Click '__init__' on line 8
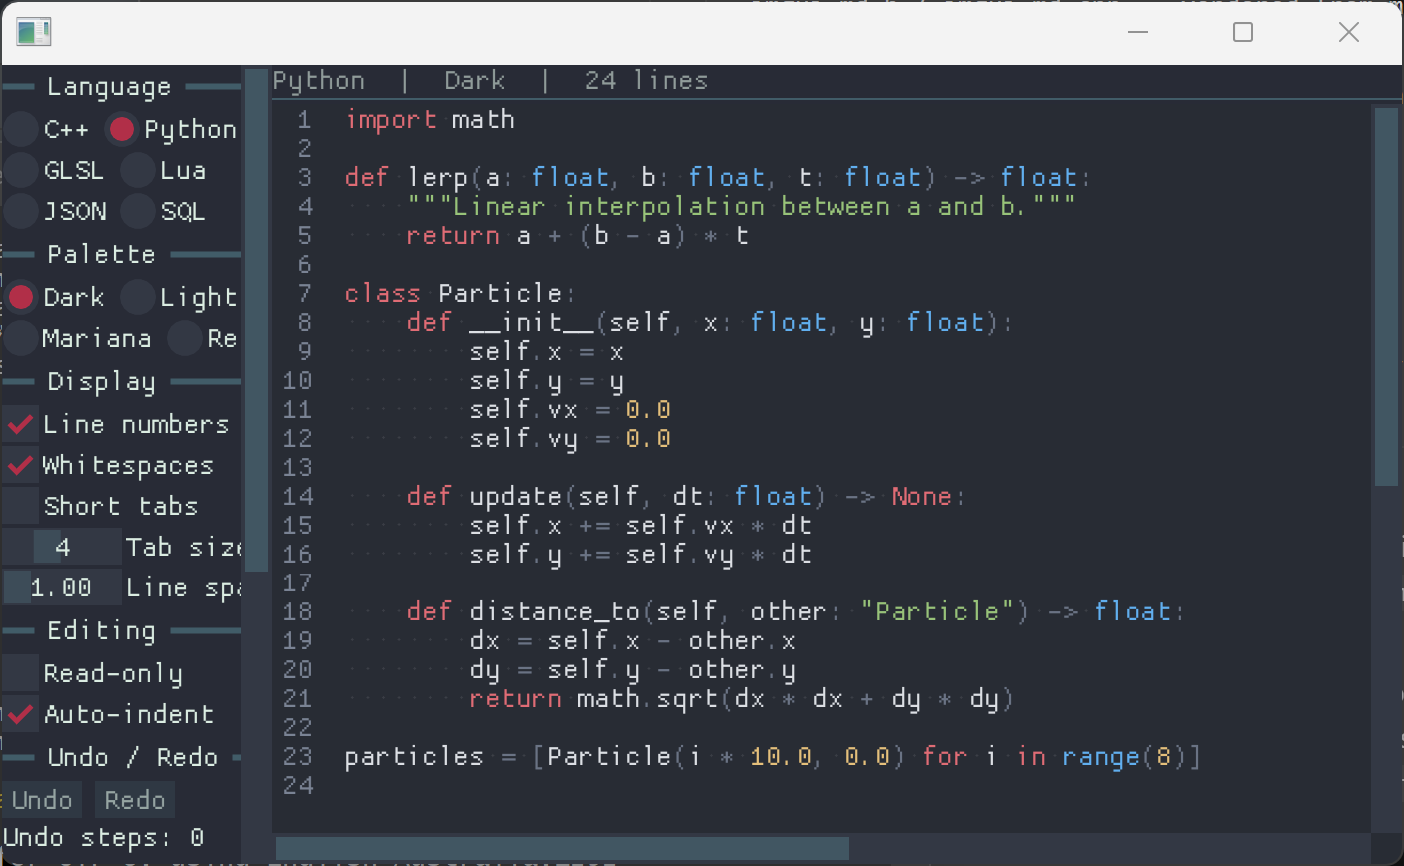The width and height of the screenshot is (1404, 866). [x=533, y=323]
